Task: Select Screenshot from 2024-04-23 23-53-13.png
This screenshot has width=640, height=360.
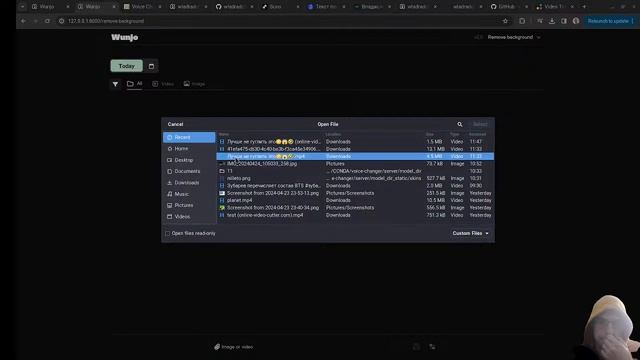Action: point(355,193)
